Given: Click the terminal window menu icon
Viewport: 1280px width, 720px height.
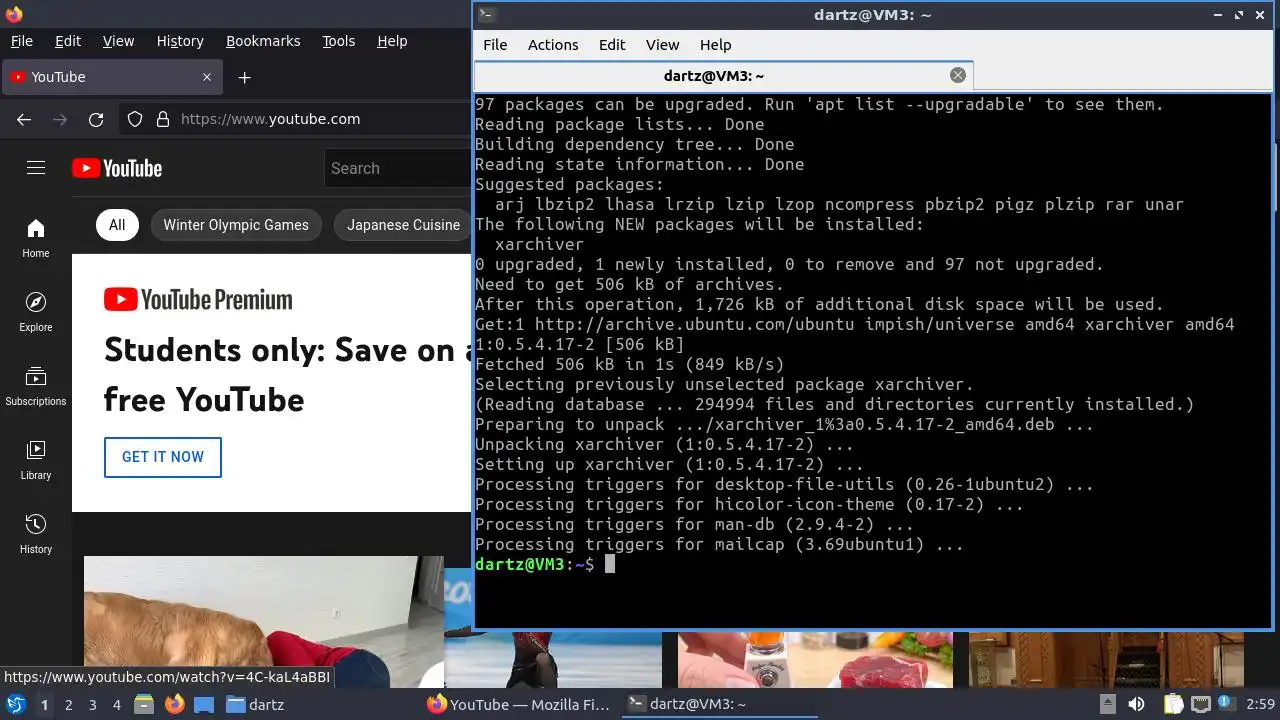Looking at the screenshot, I should 486,14.
